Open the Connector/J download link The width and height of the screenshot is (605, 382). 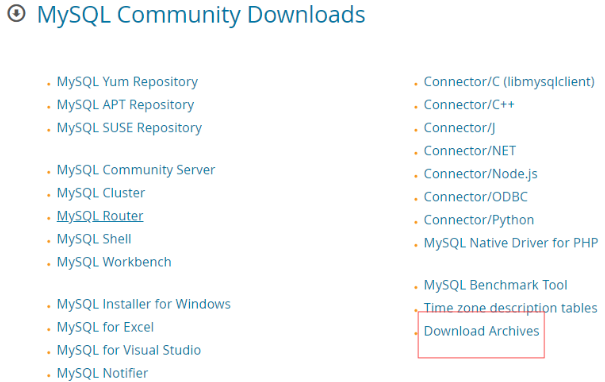click(x=459, y=128)
